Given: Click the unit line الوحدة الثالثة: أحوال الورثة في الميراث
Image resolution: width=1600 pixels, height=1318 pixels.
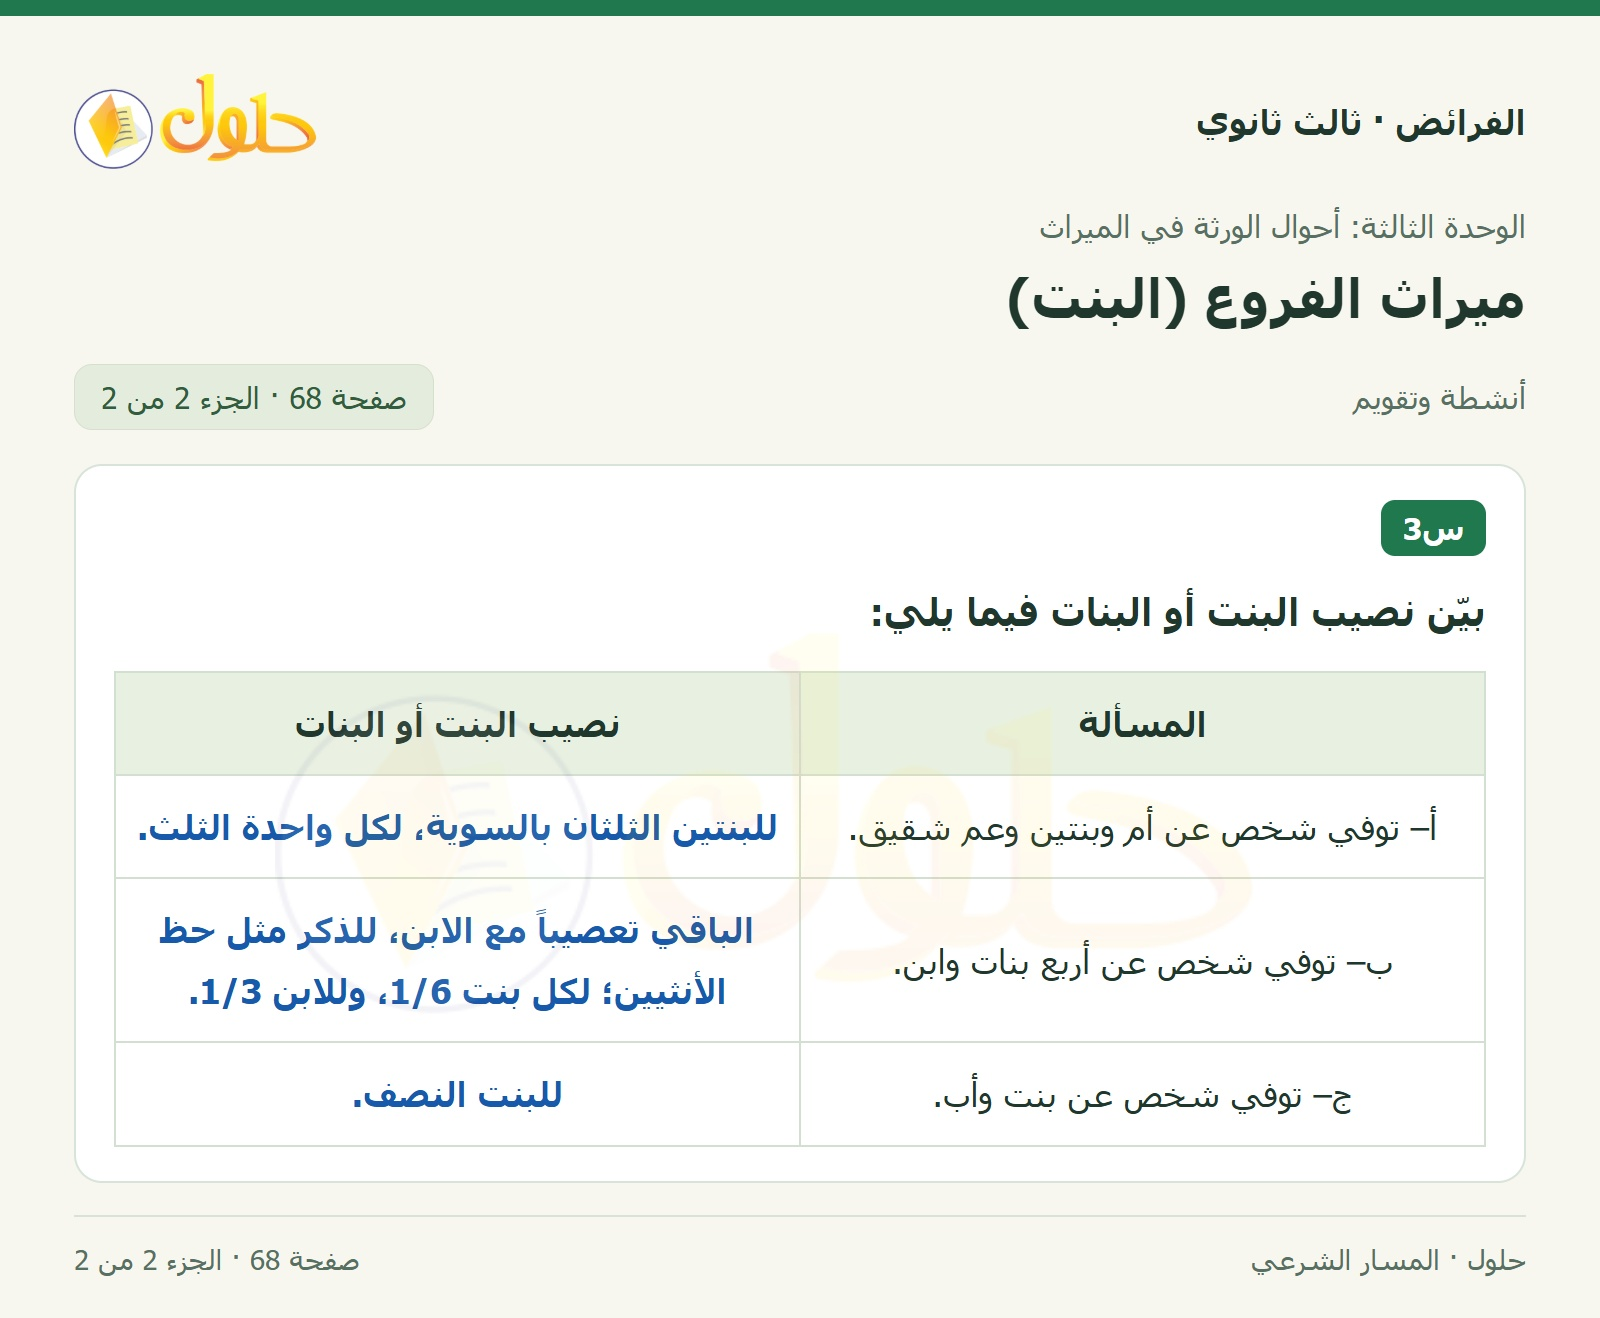Looking at the screenshot, I should pos(1282,227).
